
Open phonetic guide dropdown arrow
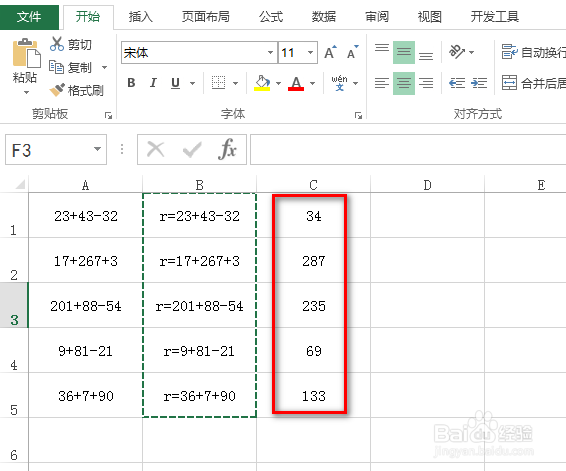(356, 83)
